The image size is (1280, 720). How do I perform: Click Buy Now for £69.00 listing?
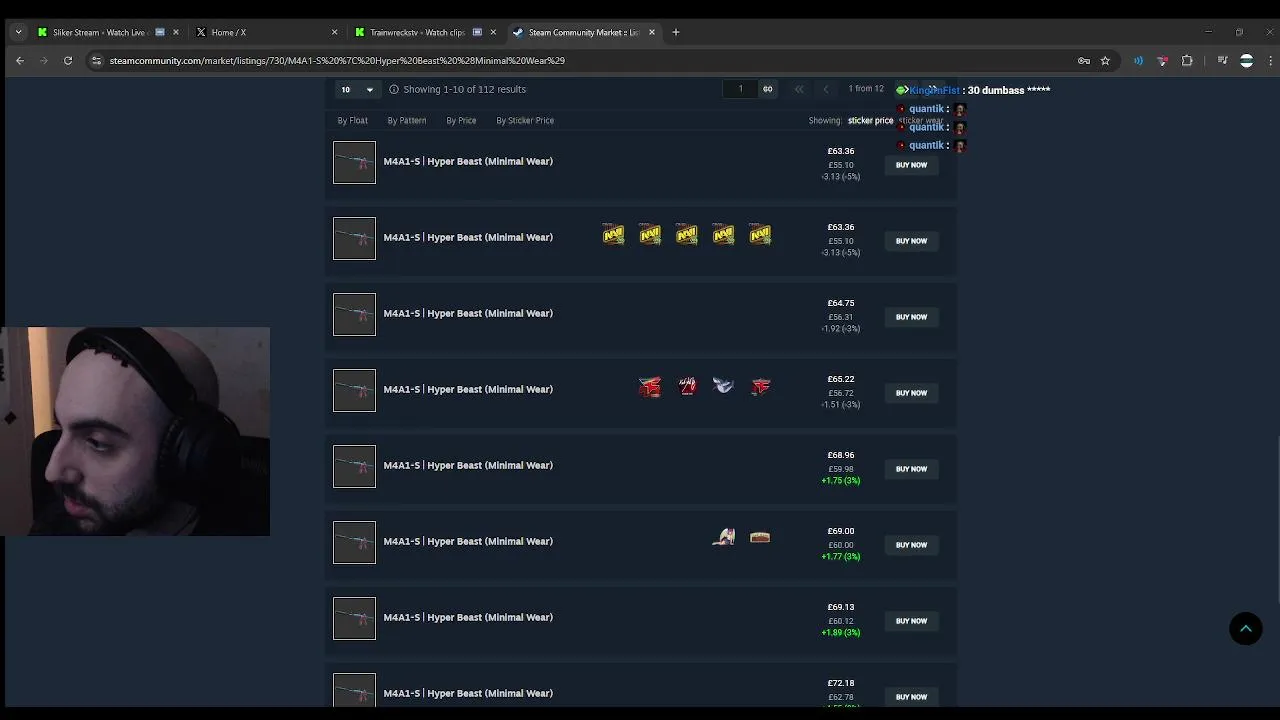pyautogui.click(x=911, y=545)
